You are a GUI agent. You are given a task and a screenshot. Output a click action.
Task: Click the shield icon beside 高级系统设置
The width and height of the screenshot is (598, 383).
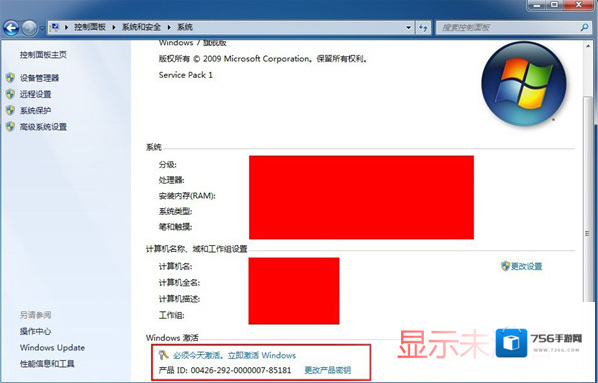[x=10, y=126]
